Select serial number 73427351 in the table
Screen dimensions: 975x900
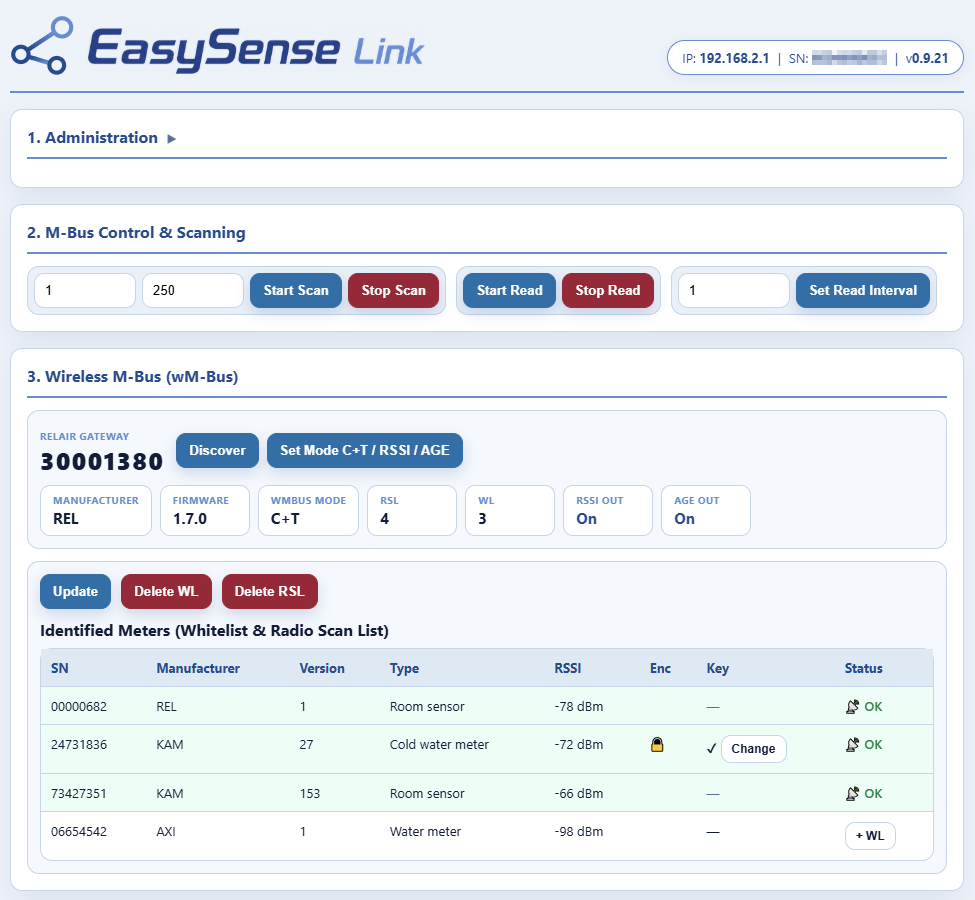tap(79, 794)
